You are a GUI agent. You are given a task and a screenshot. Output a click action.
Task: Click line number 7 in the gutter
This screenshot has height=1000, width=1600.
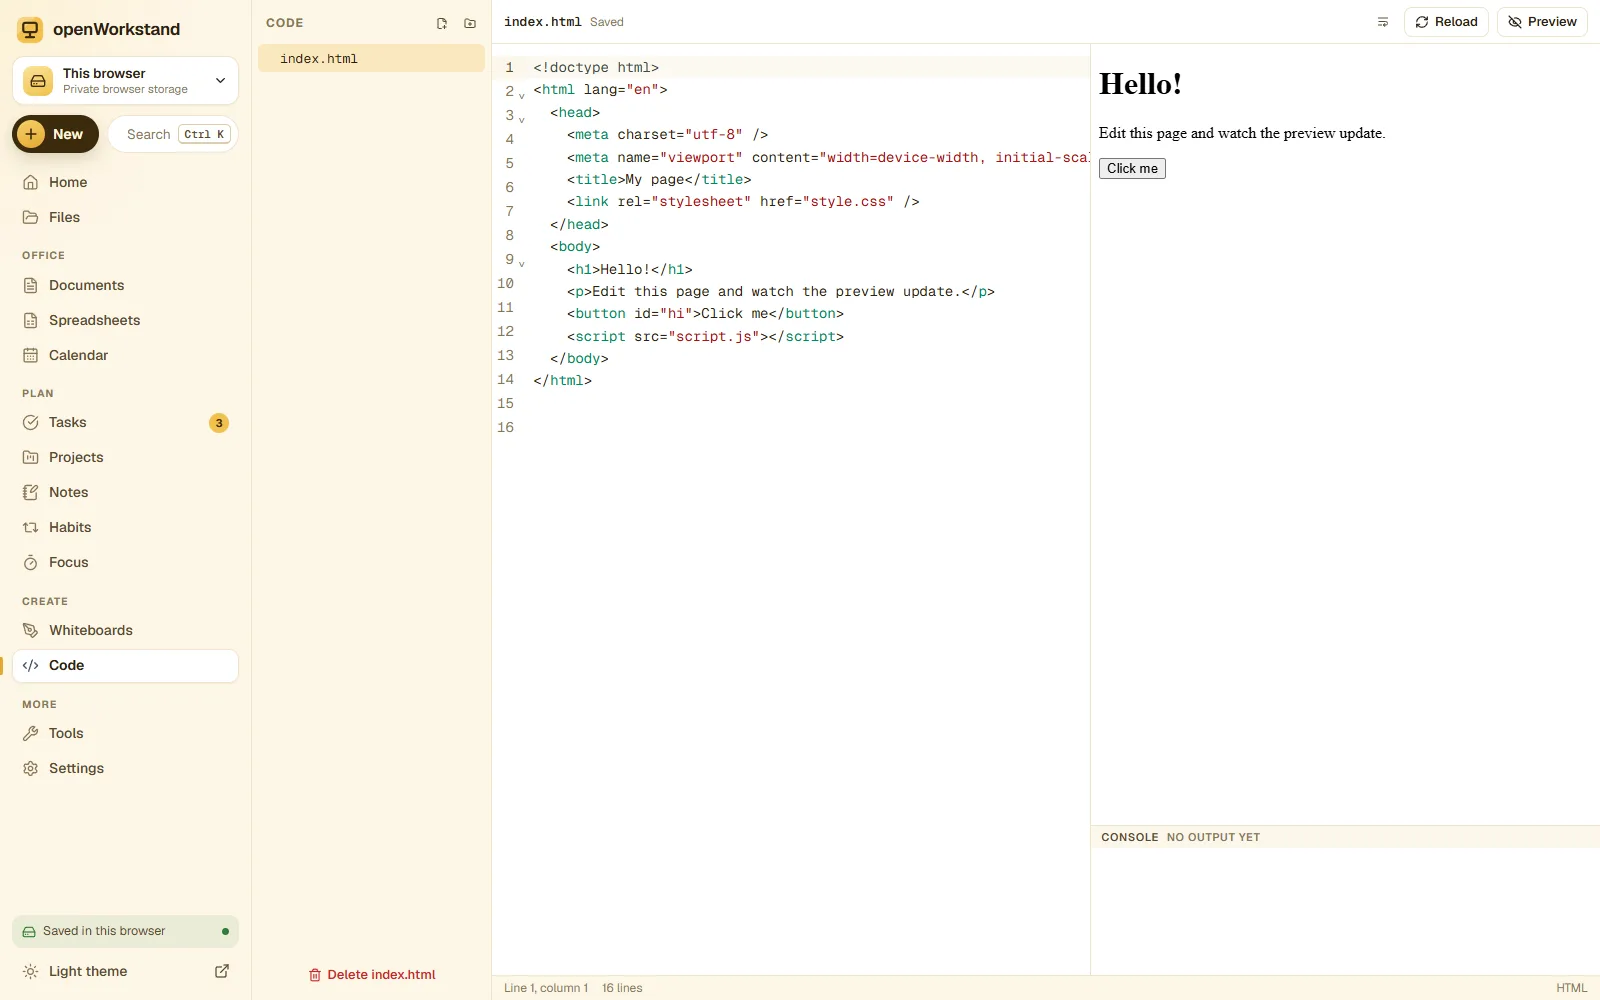(509, 211)
